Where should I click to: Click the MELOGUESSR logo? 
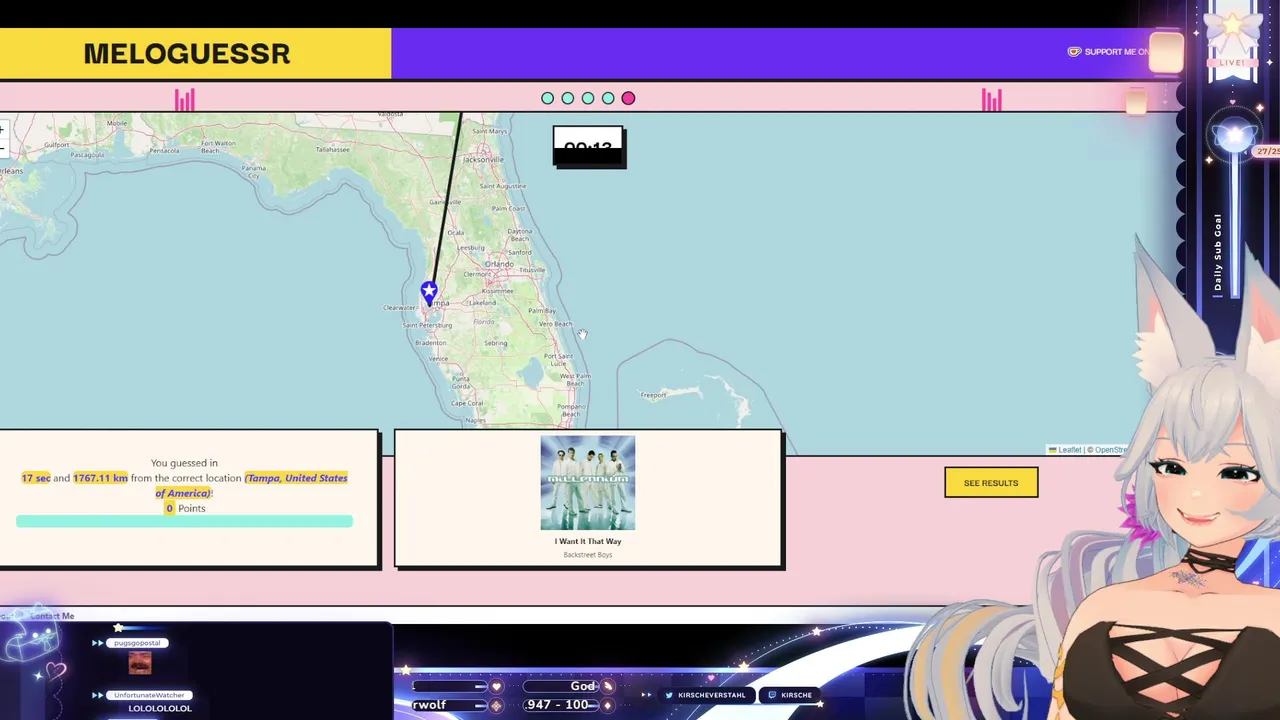tap(187, 54)
